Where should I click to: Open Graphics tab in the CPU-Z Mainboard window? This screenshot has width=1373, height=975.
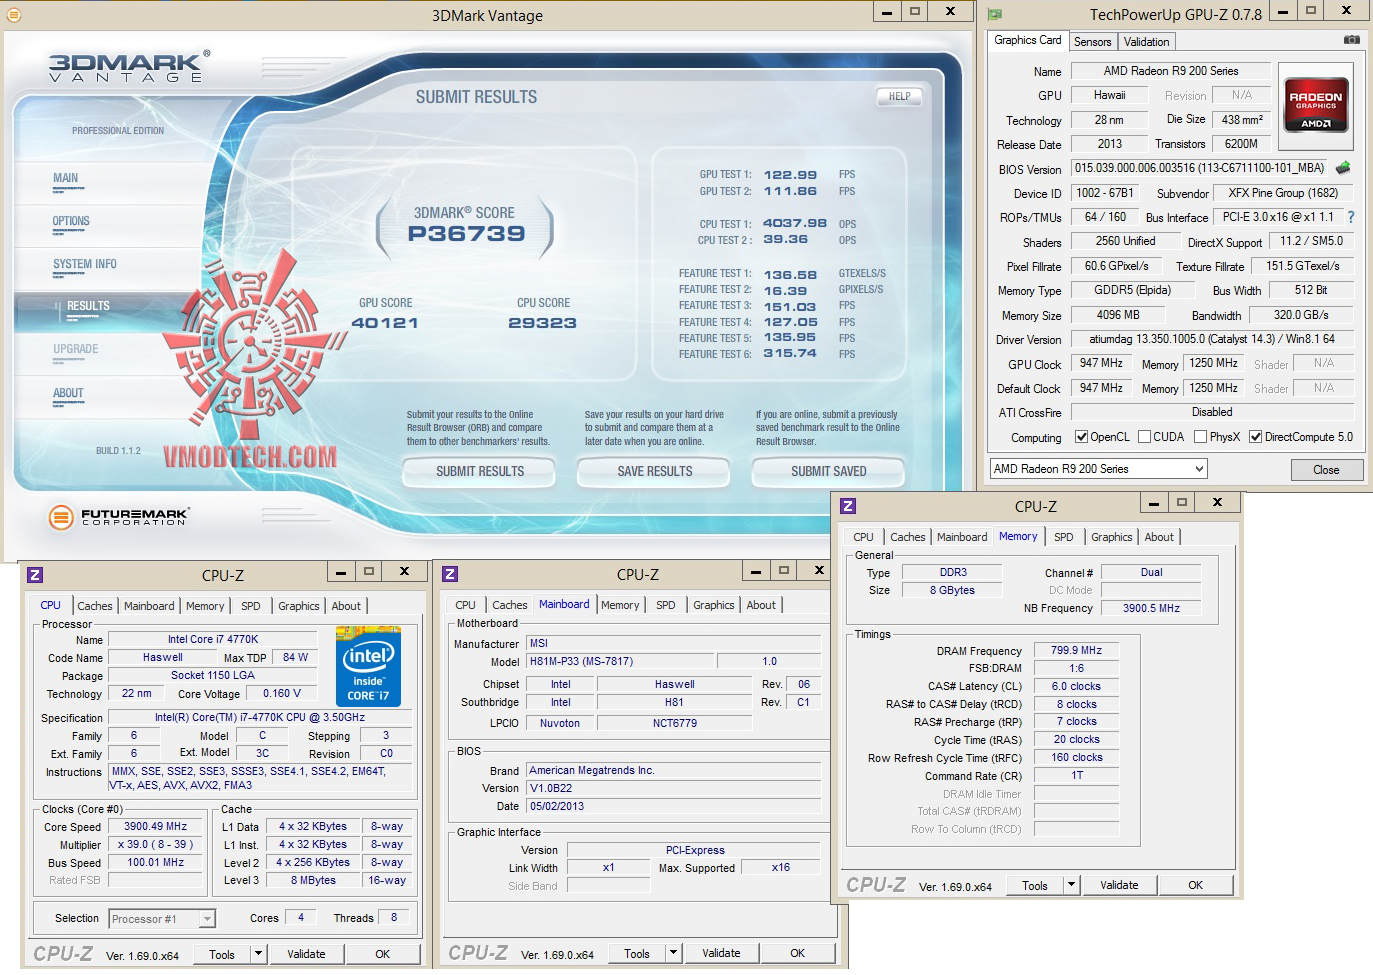[713, 605]
